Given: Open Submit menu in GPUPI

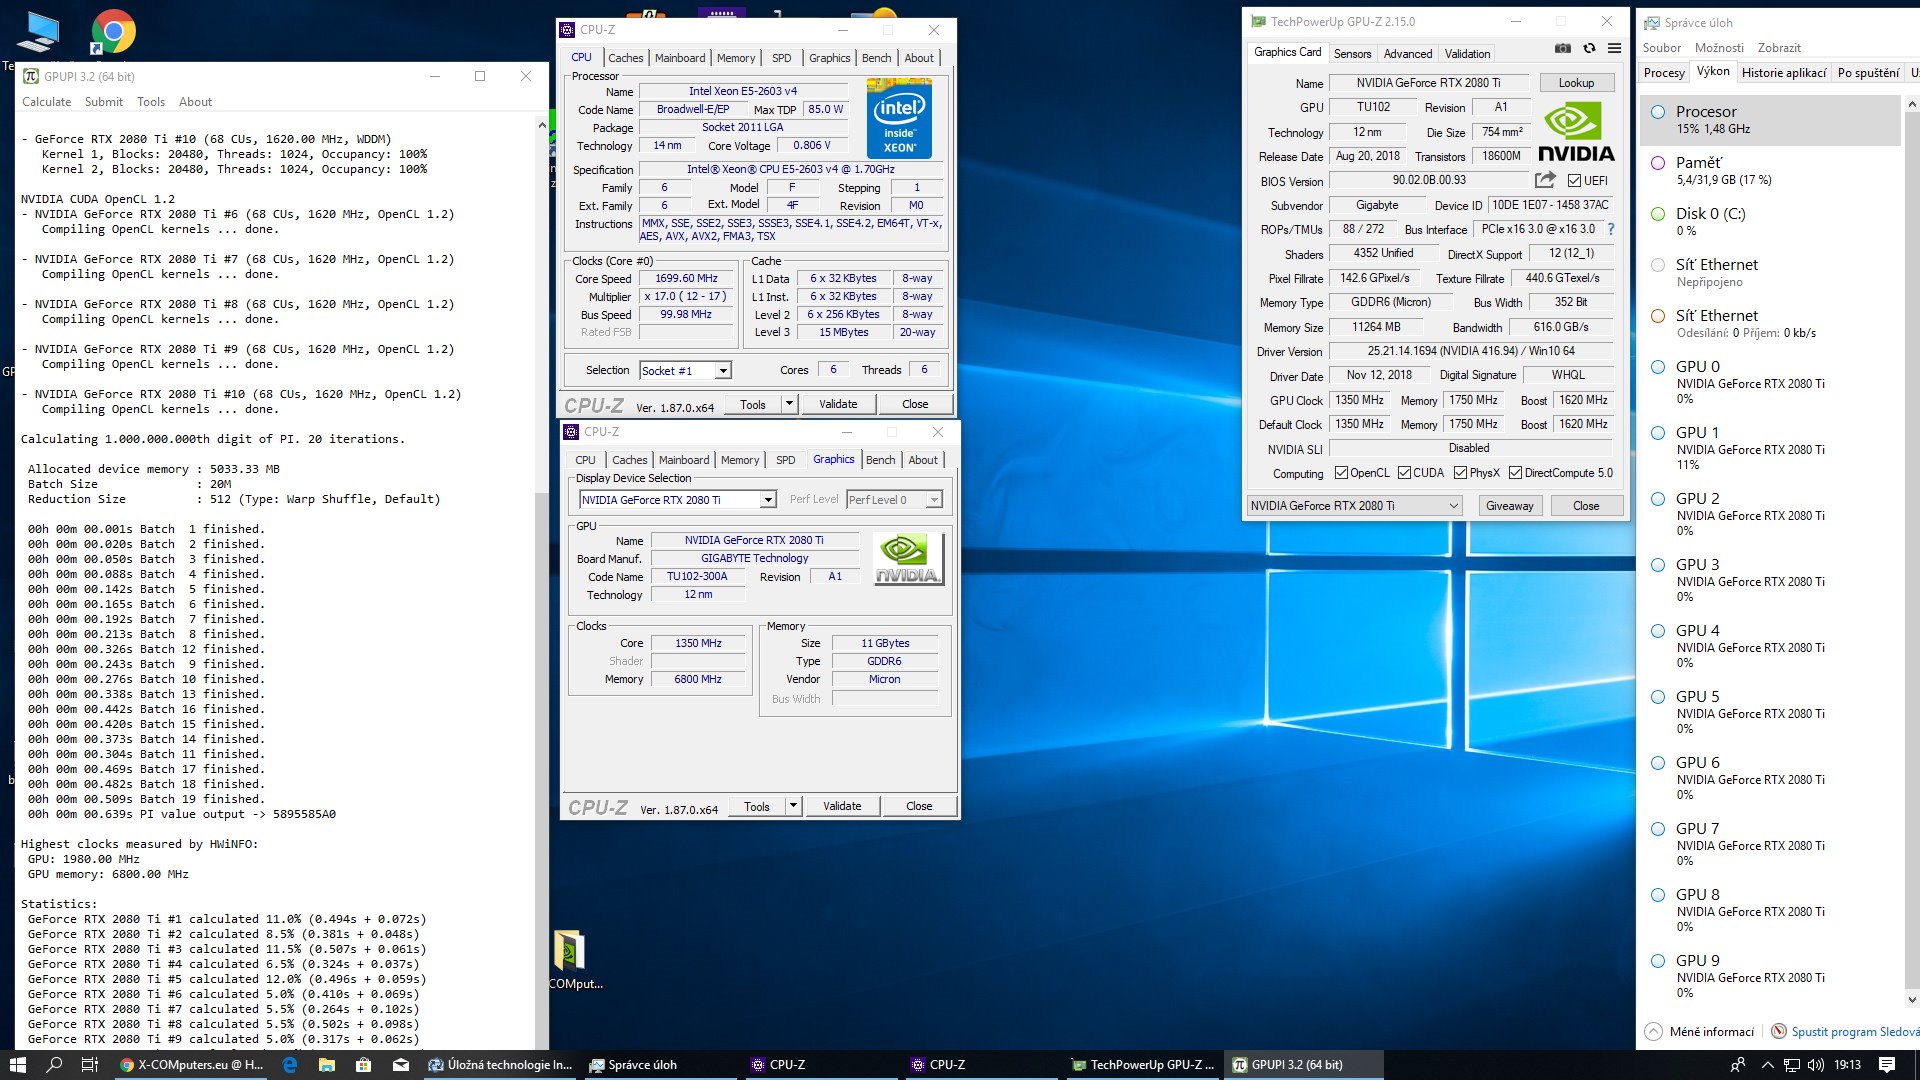Looking at the screenshot, I should coord(104,102).
